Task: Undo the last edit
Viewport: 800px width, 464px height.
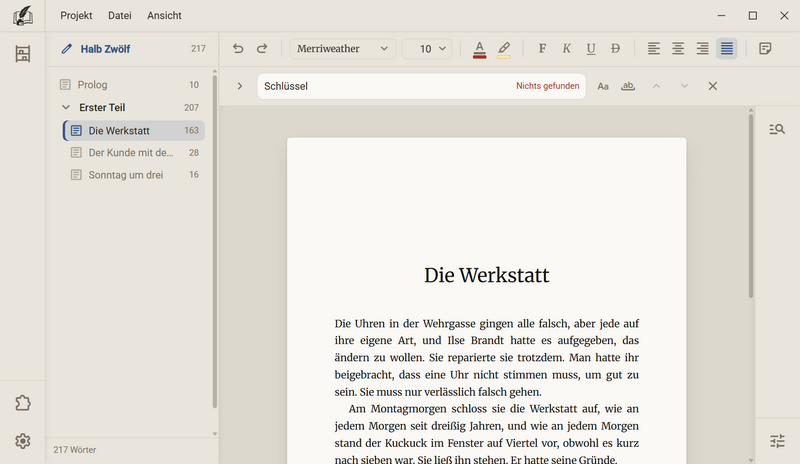Action: (x=238, y=48)
